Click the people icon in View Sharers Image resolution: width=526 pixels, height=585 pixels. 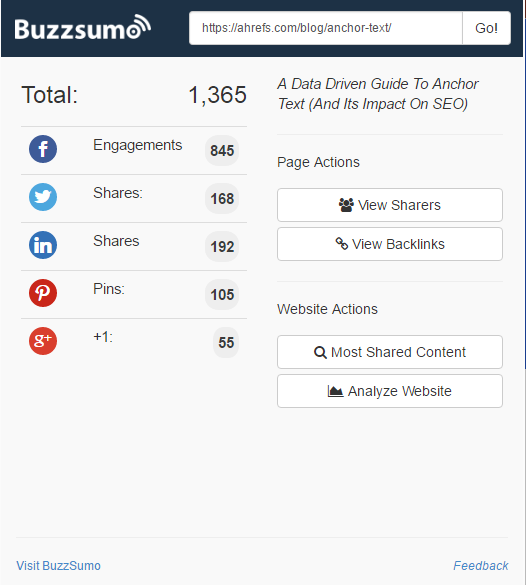click(x=346, y=205)
